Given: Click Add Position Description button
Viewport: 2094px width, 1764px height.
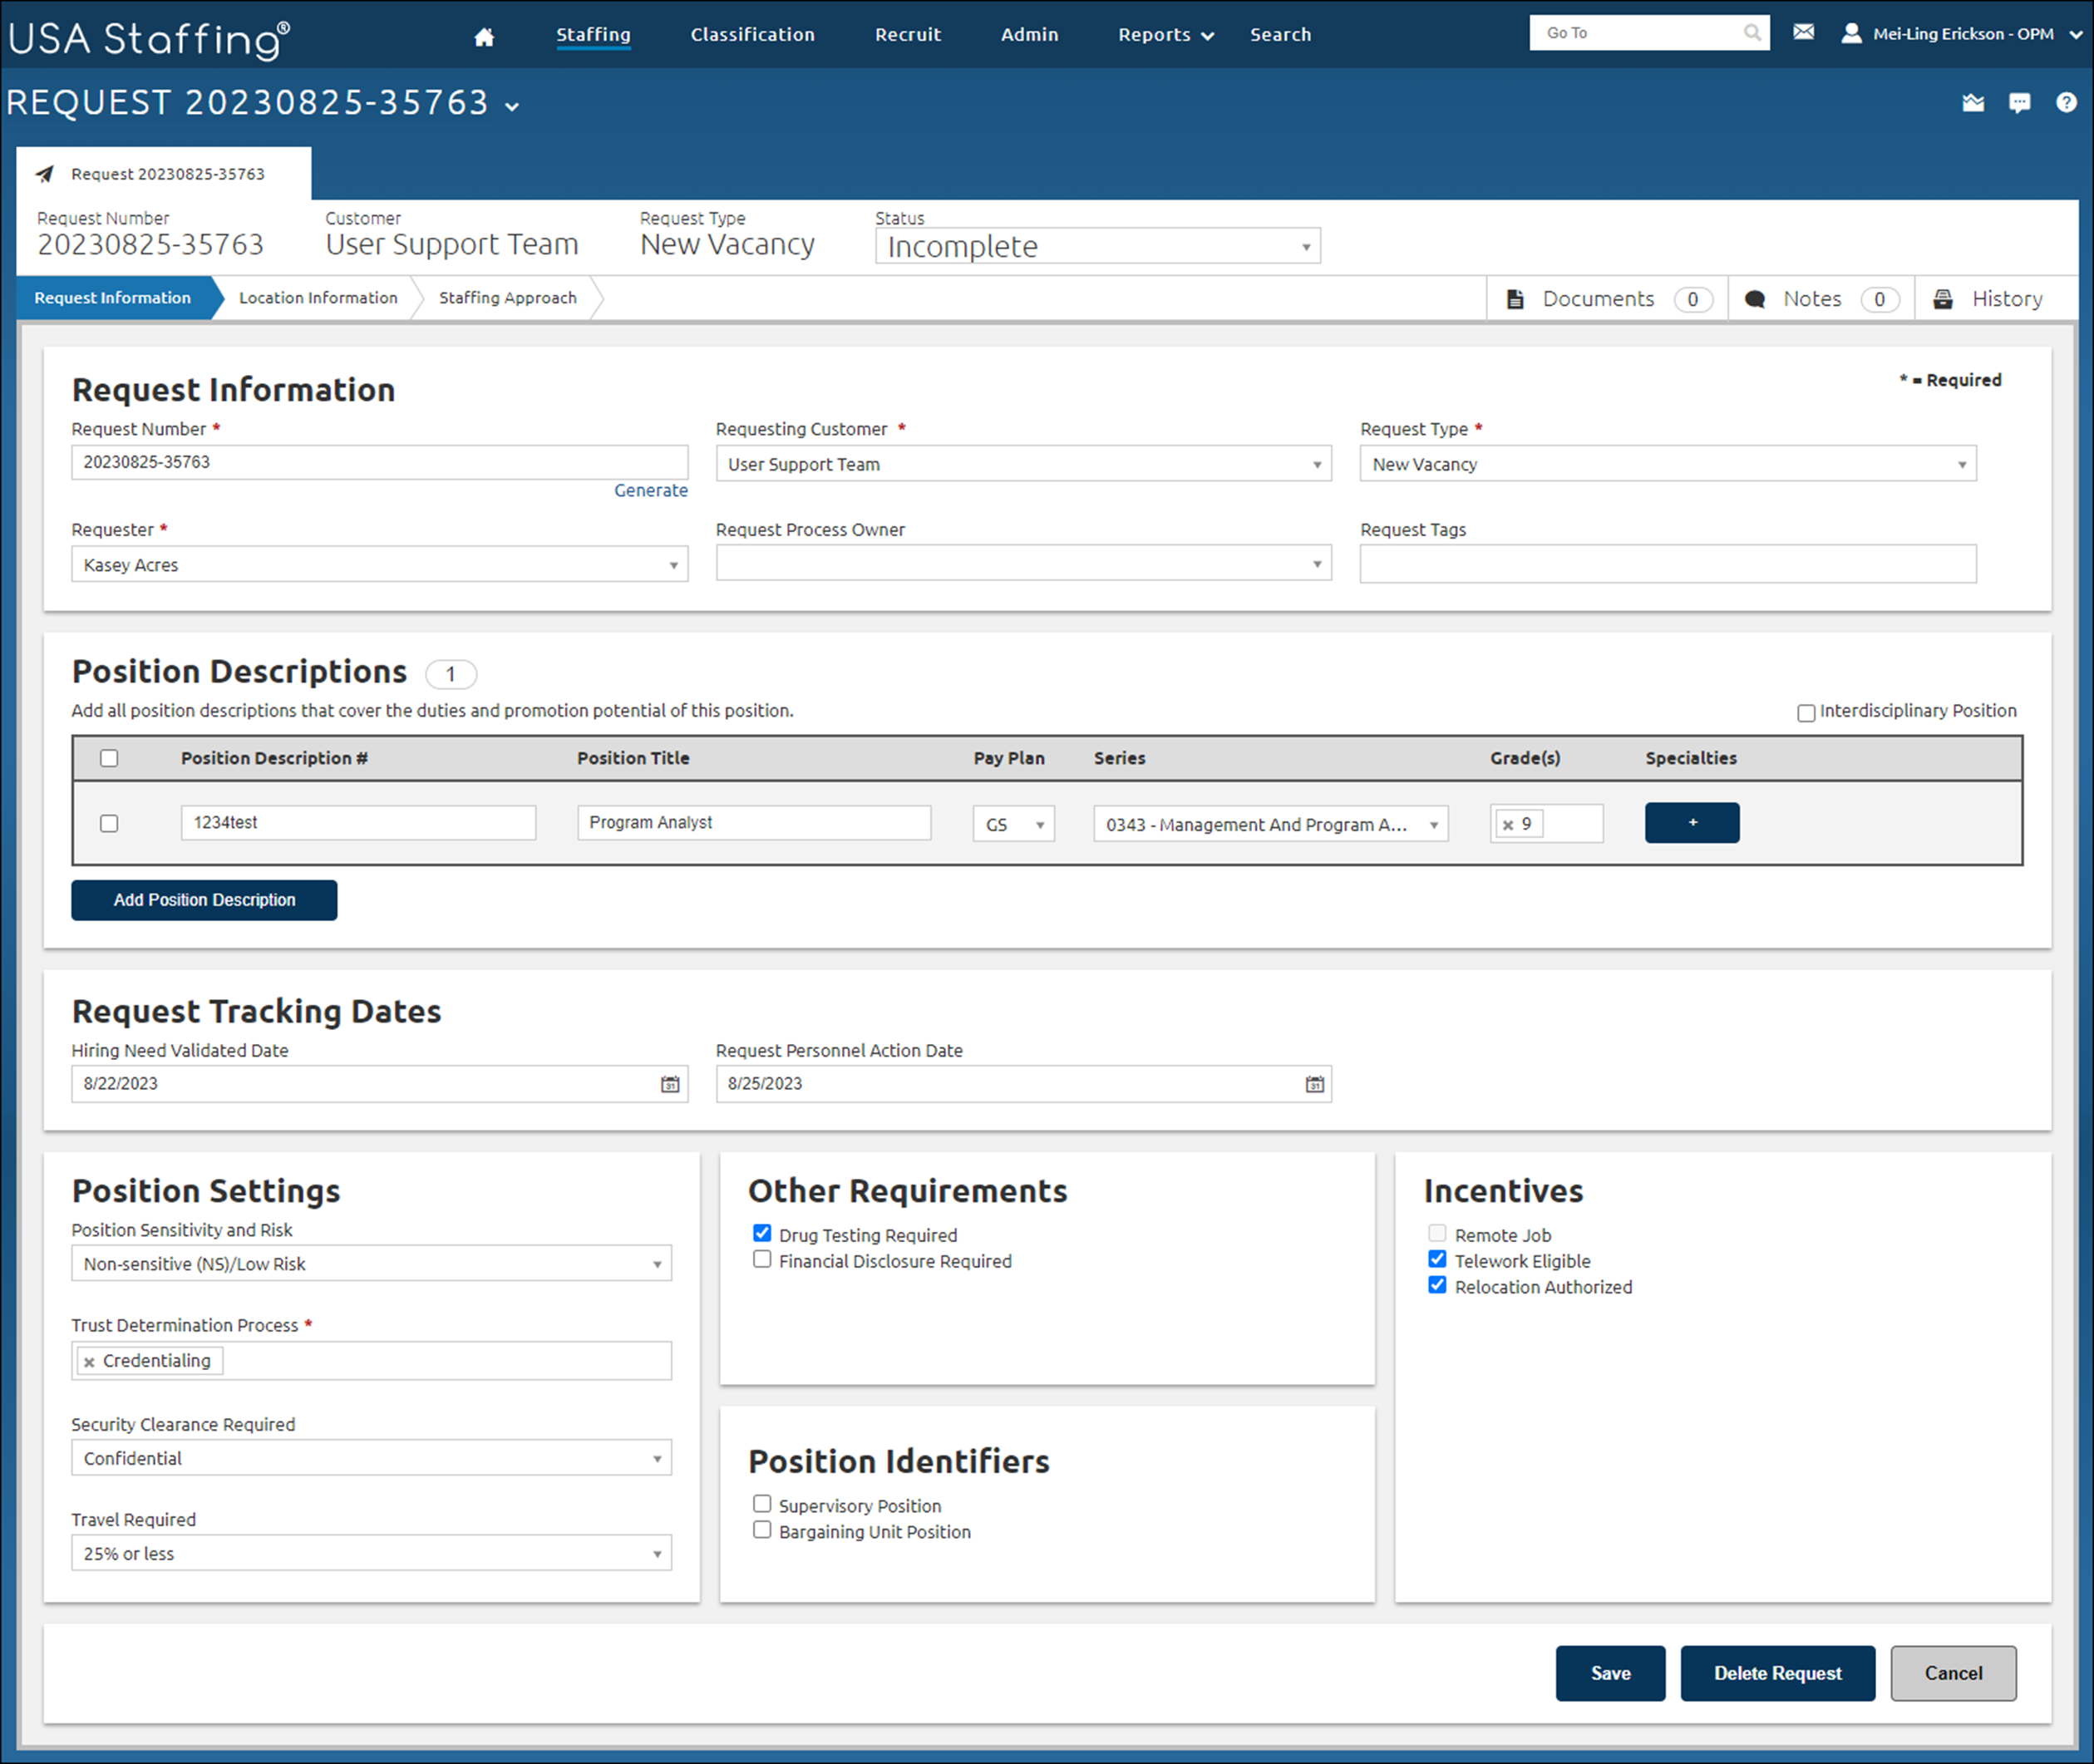Looking at the screenshot, I should click(204, 900).
